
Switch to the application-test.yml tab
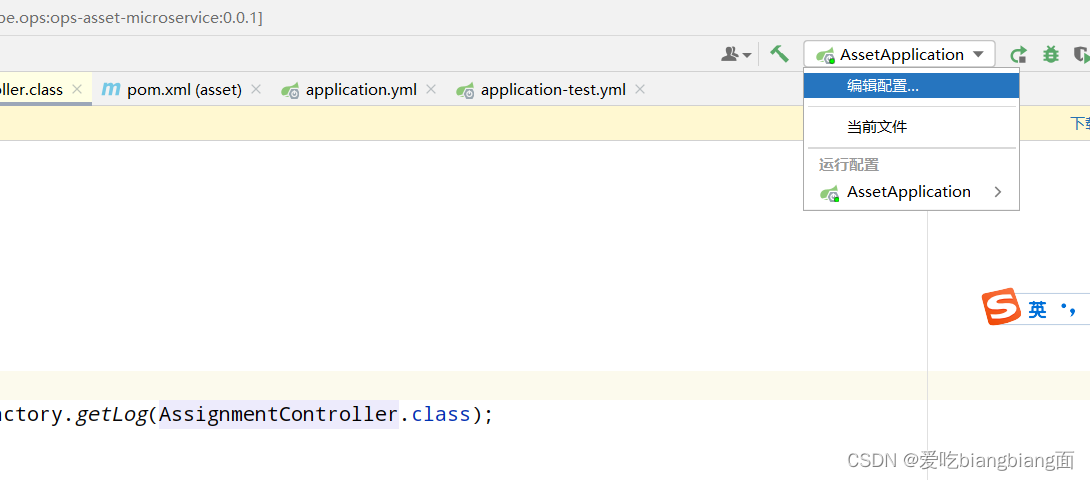pos(553,90)
